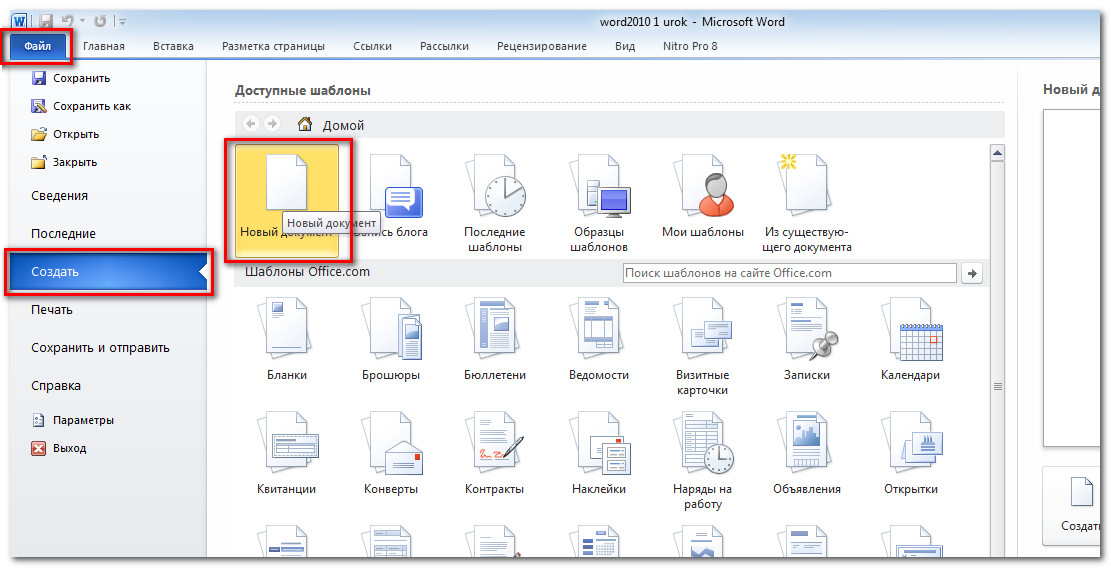Open the Разметка страницы tab
This screenshot has width=1111, height=568.
tap(273, 46)
